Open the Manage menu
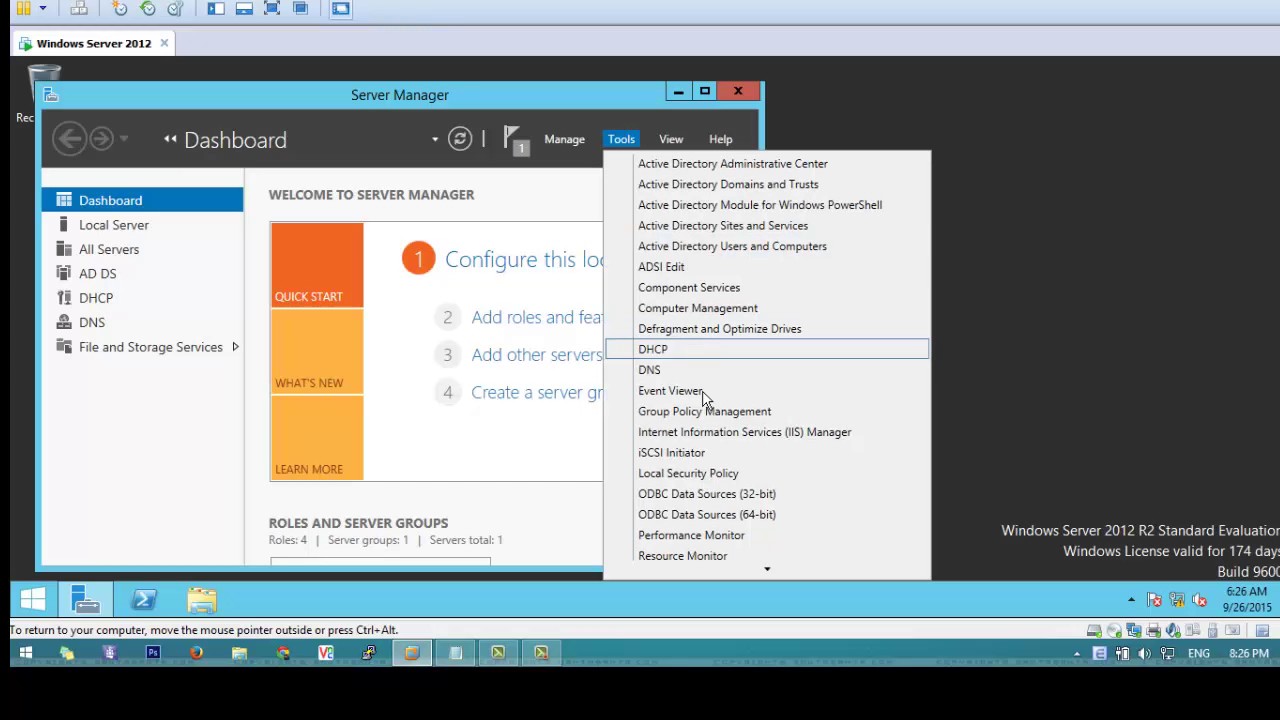This screenshot has height=720, width=1280. [564, 139]
